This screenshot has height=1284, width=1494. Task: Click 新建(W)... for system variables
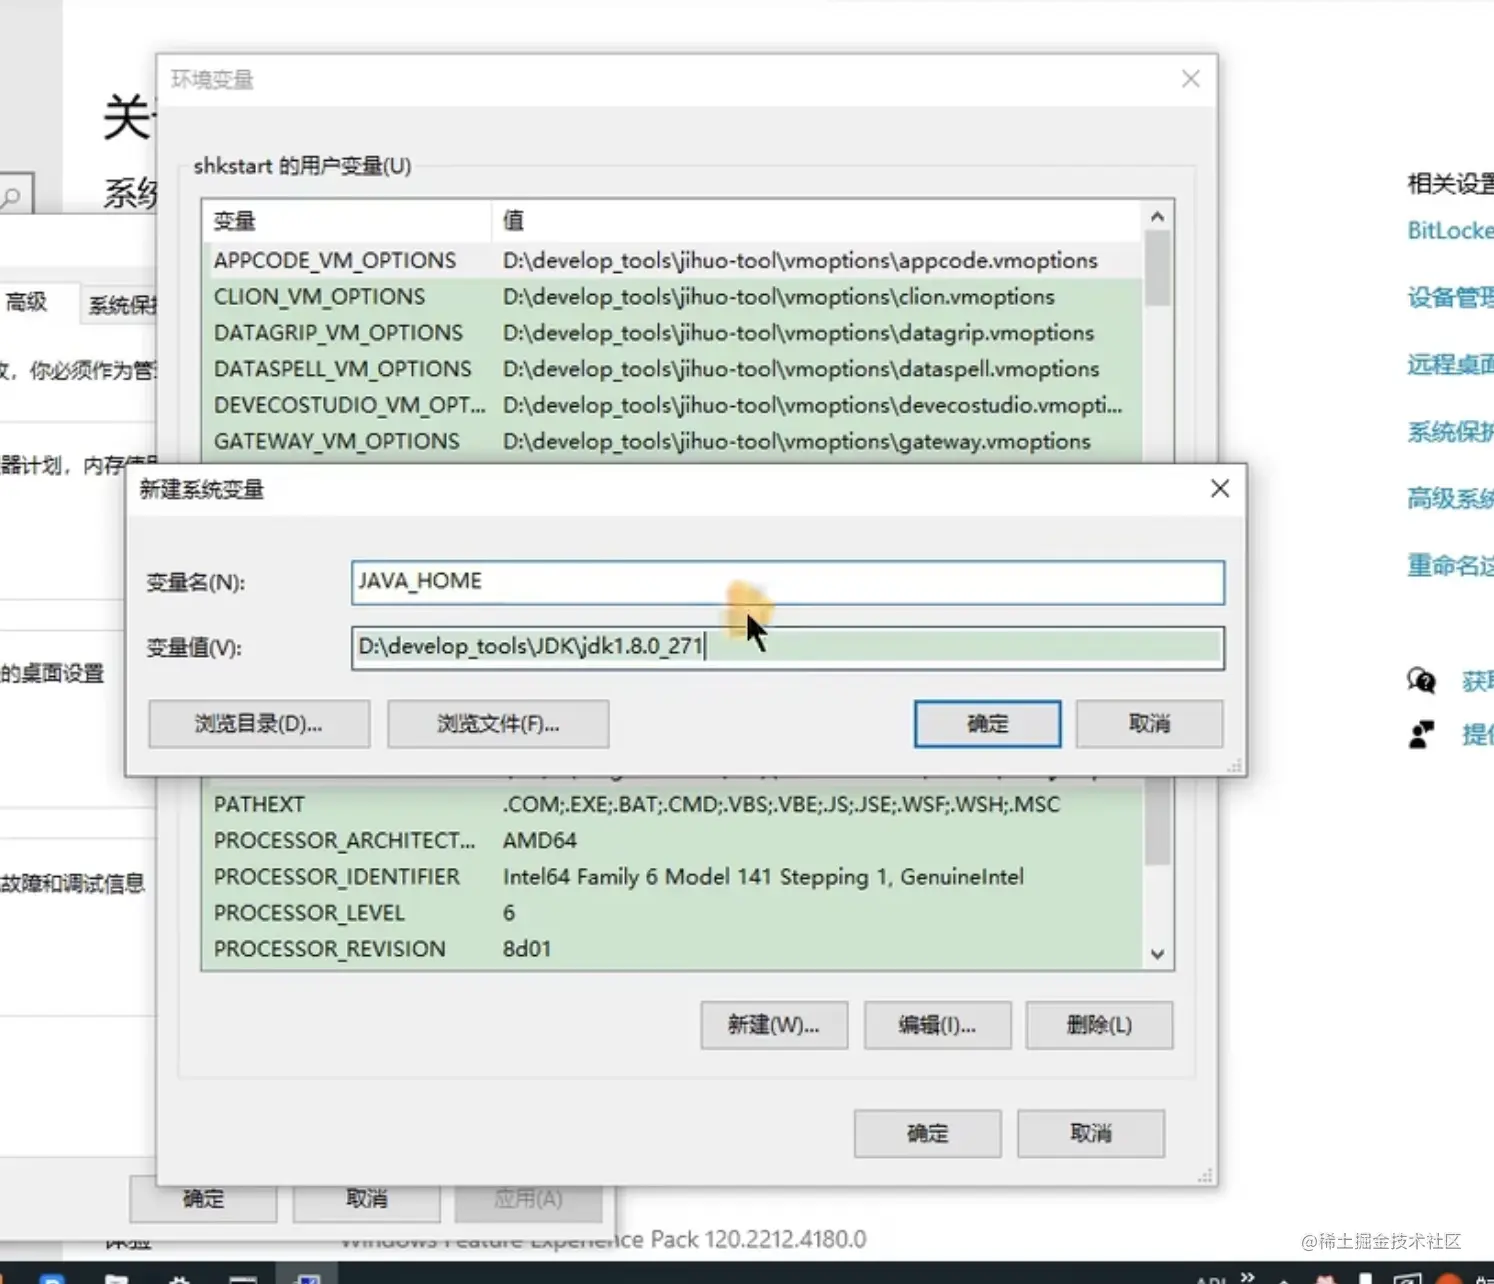774,1025
